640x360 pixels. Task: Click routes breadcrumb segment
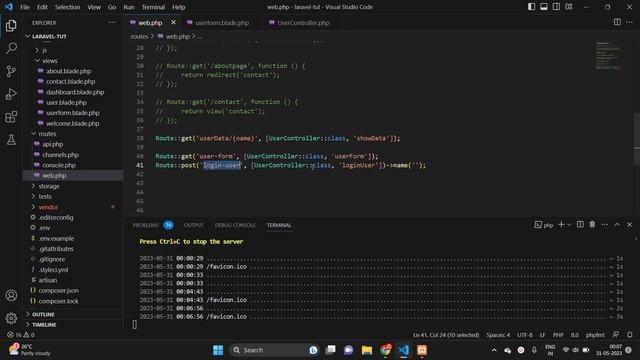click(139, 36)
